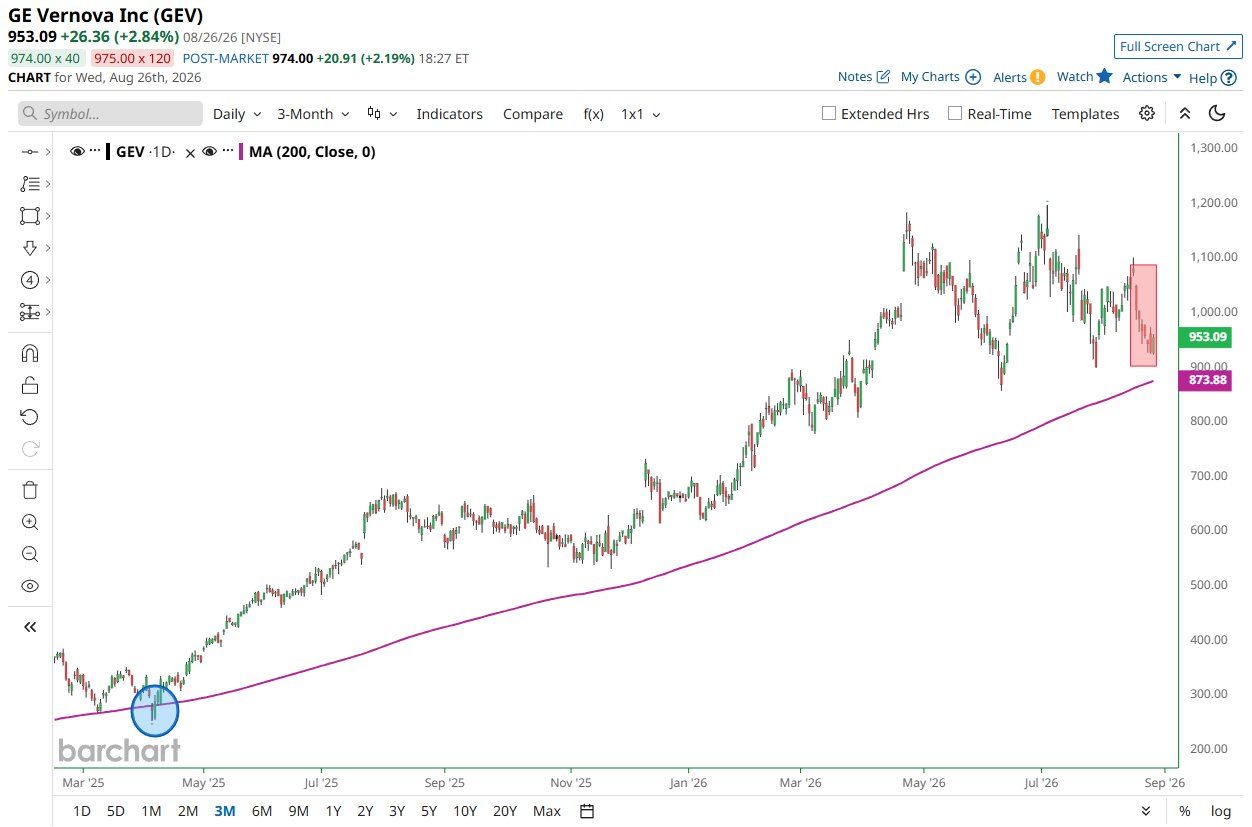Choose the down arrow marker tool
1252x827 pixels.
[x=29, y=248]
